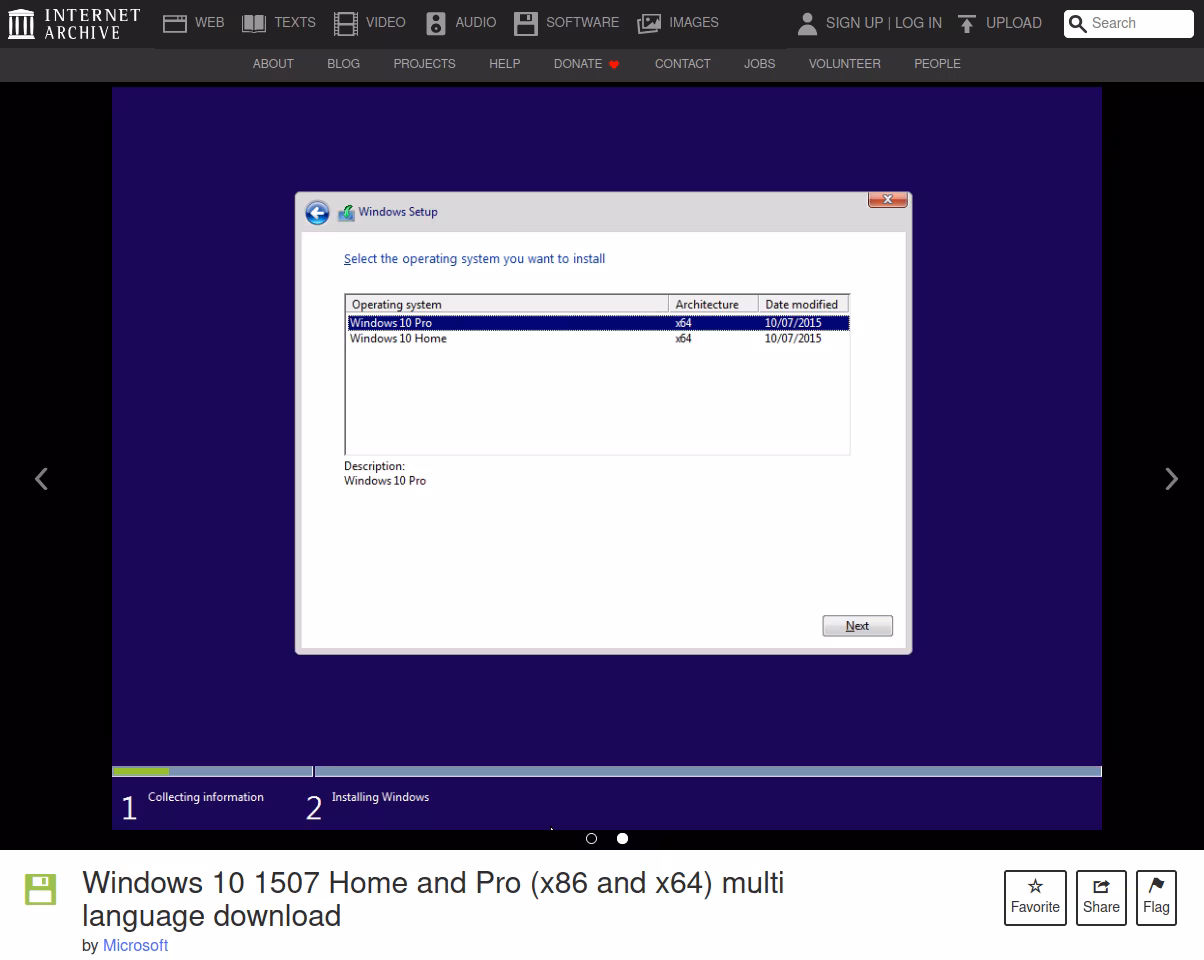The height and width of the screenshot is (960, 1204).
Task: Click the upload arrow icon
Action: point(966,23)
